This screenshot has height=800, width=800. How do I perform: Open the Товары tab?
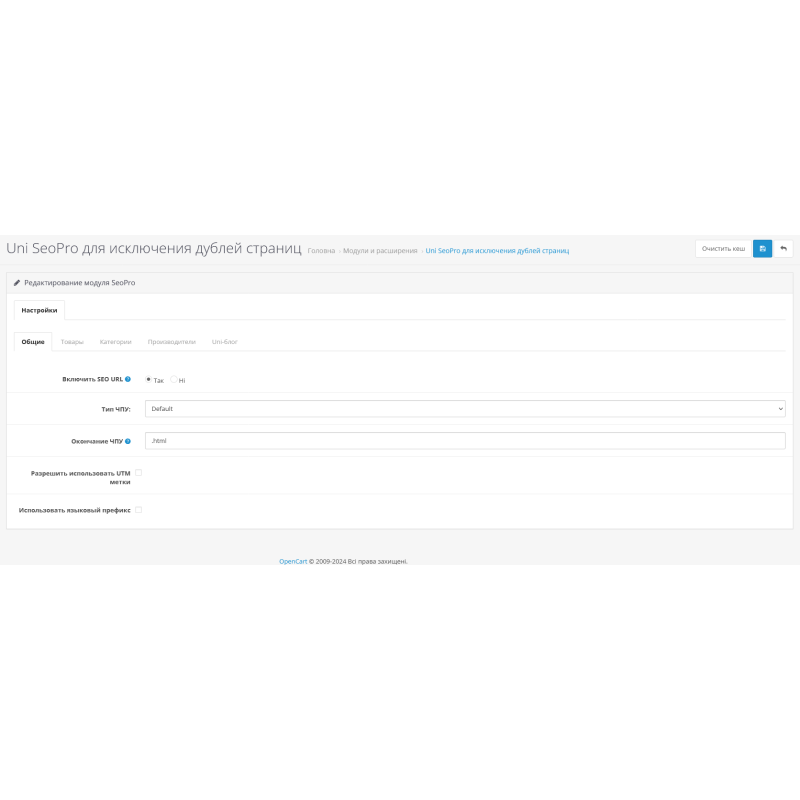pyautogui.click(x=72, y=342)
